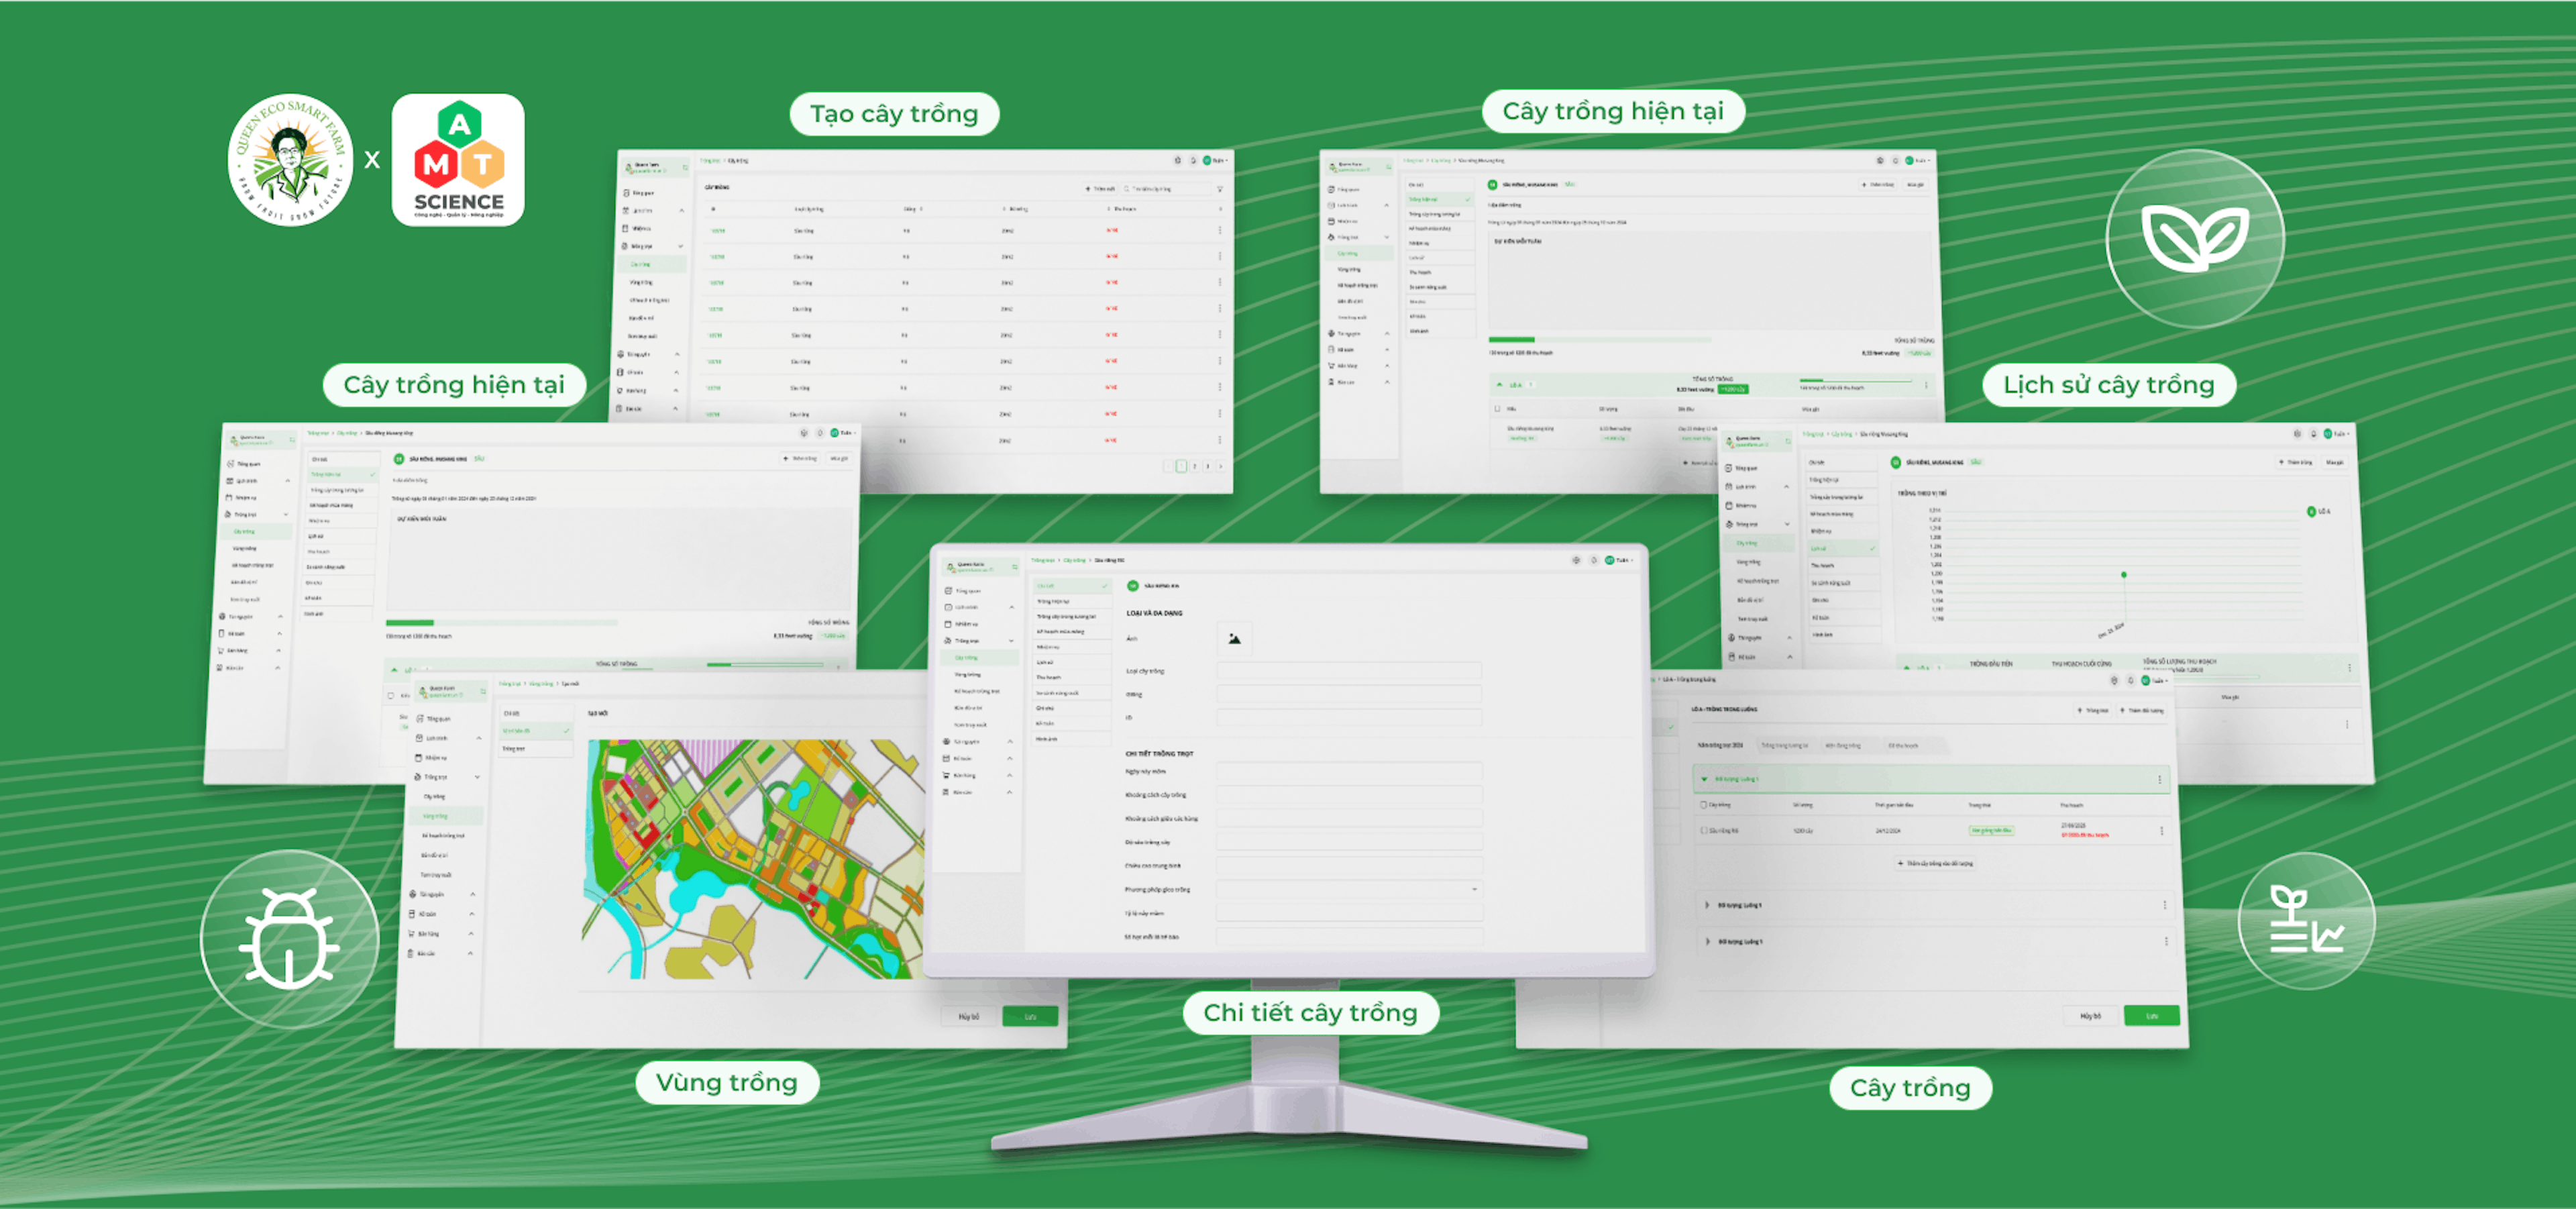Screen dimensions: 2576x1209
Task: Click Thêm cây trồng vào đối tượng button
Action: [x=1935, y=863]
